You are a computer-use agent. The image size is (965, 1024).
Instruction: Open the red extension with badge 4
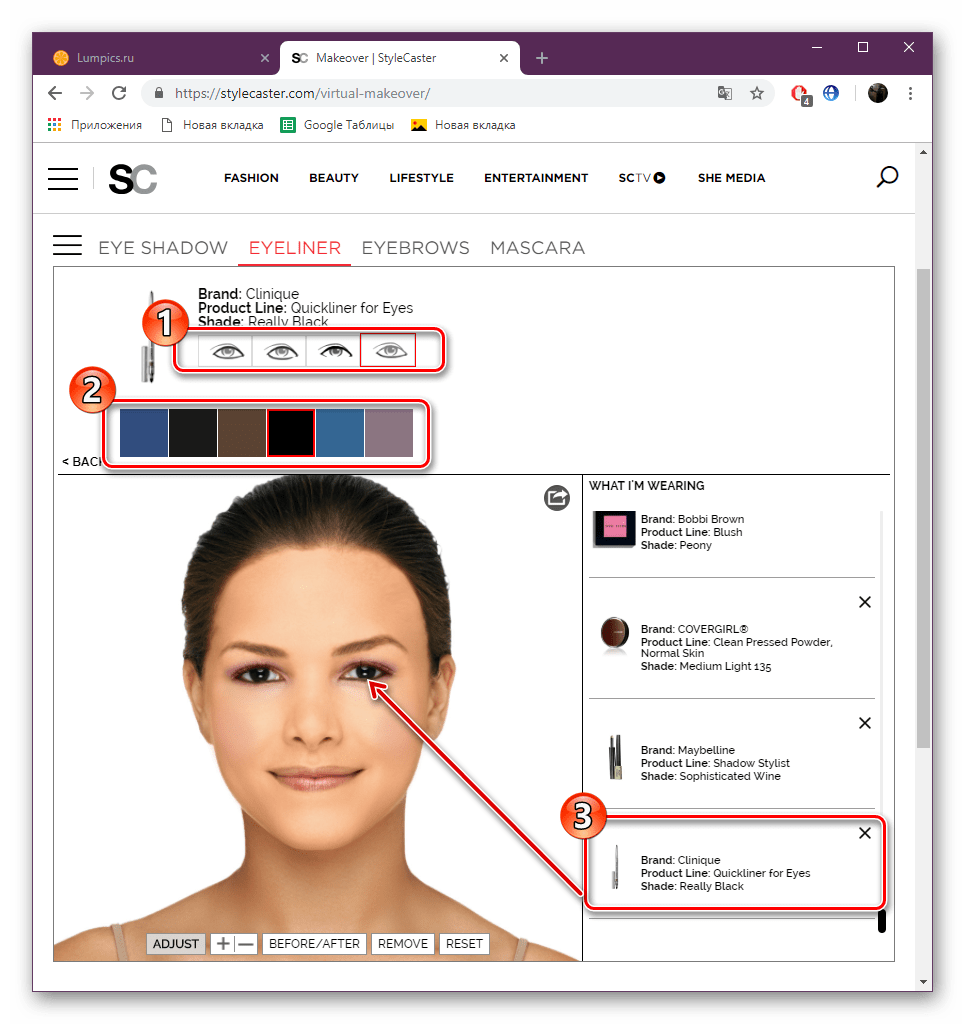tap(800, 95)
